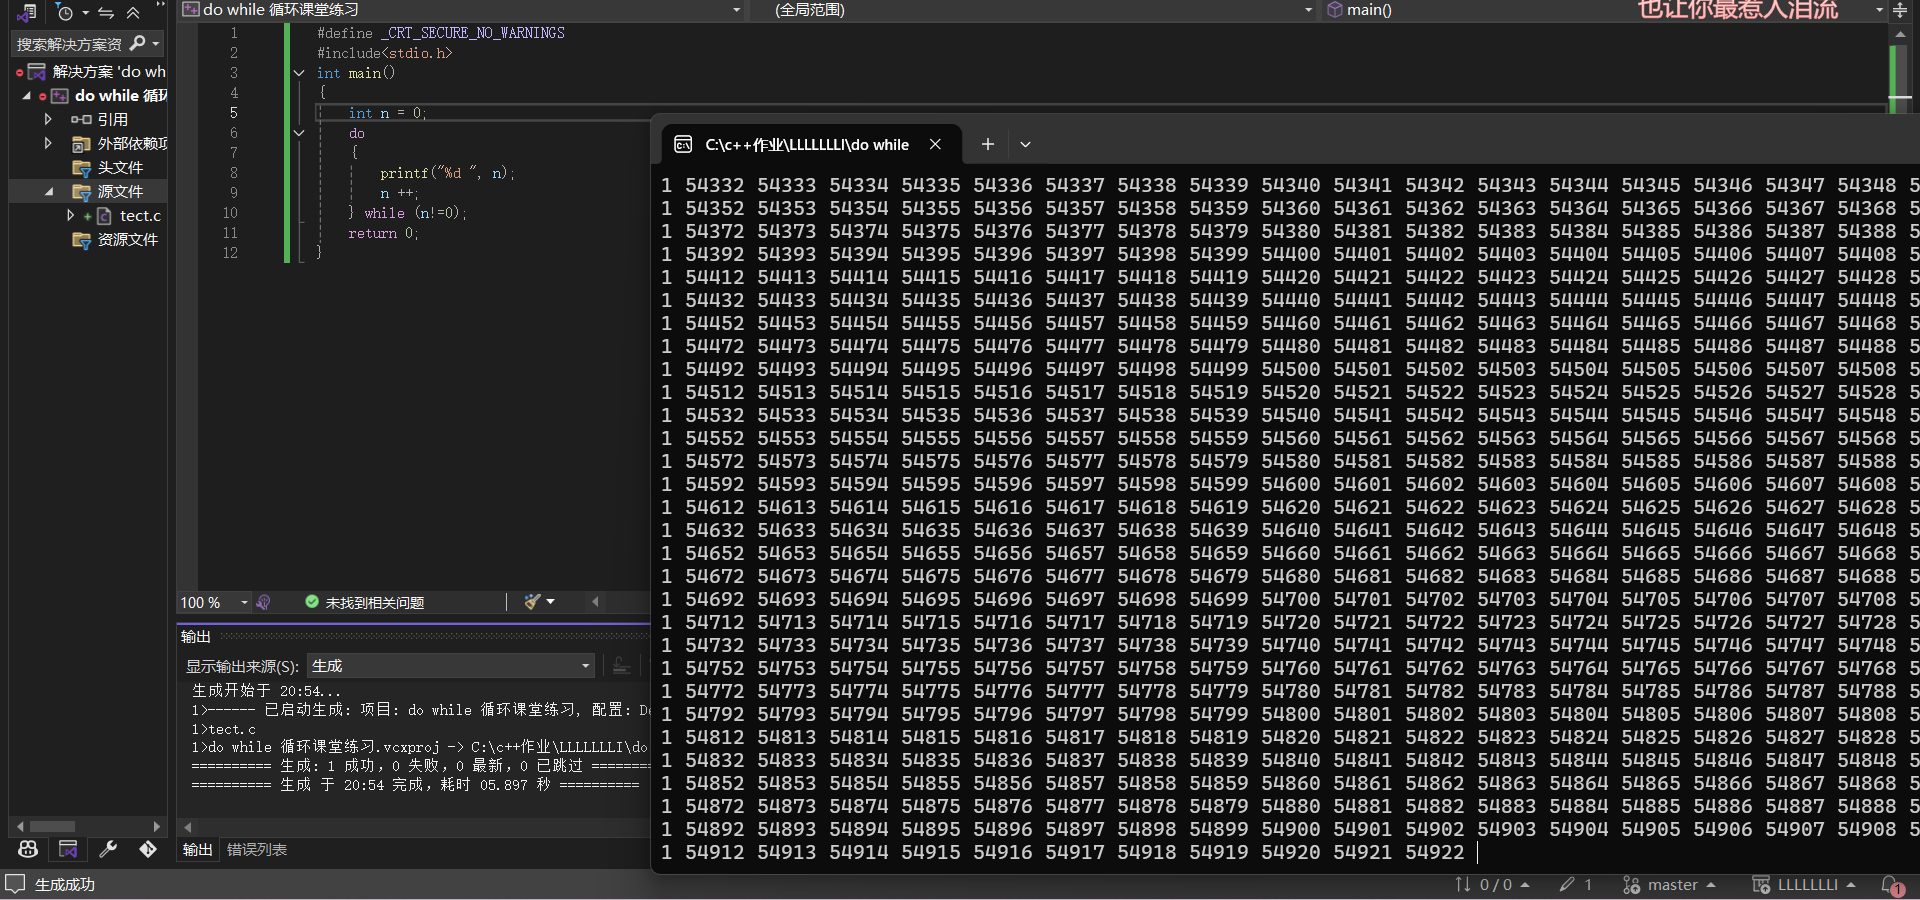Click the pending changes filter clock icon

point(65,12)
